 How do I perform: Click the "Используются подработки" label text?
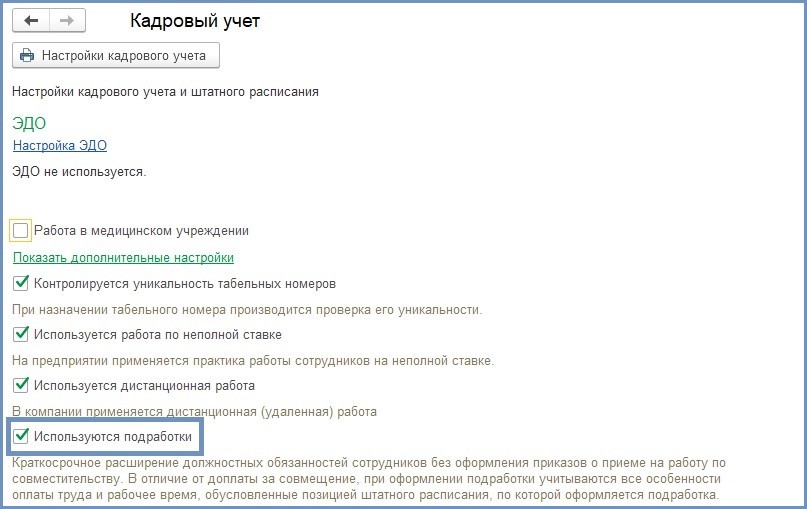coord(112,436)
